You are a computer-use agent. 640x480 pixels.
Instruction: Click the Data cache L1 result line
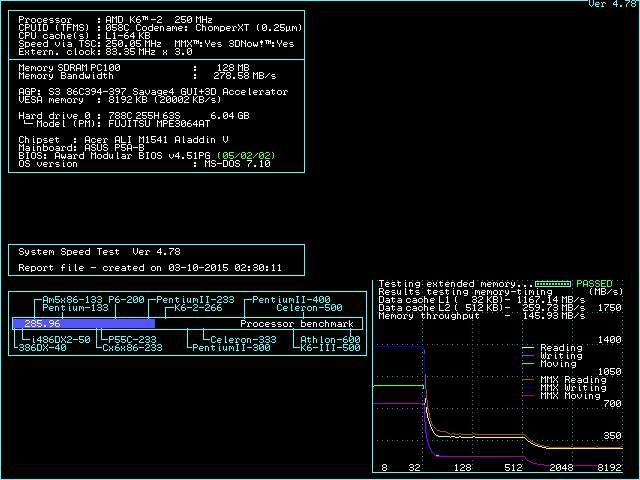(x=482, y=300)
